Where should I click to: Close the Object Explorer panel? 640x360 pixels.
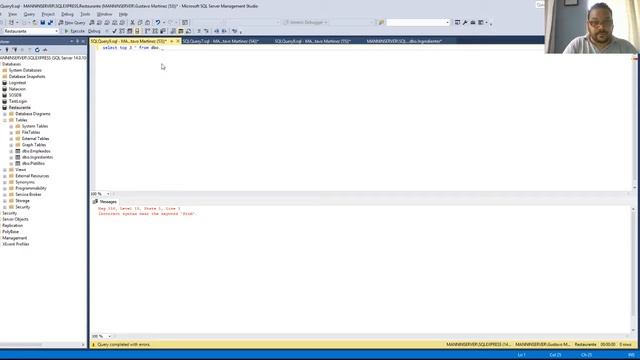click(x=83, y=41)
